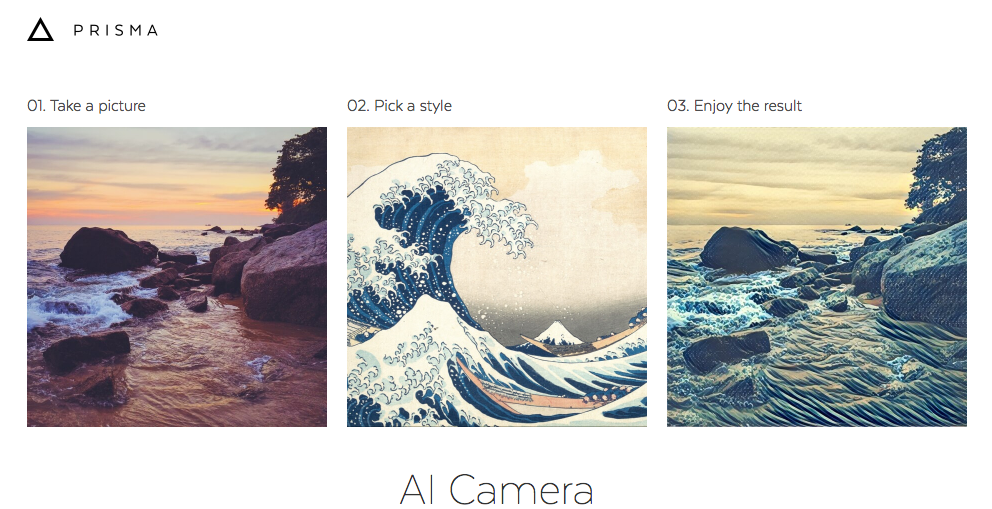This screenshot has height=509, width=992.
Task: Click the tree in the stylized result image
Action: 938,175
